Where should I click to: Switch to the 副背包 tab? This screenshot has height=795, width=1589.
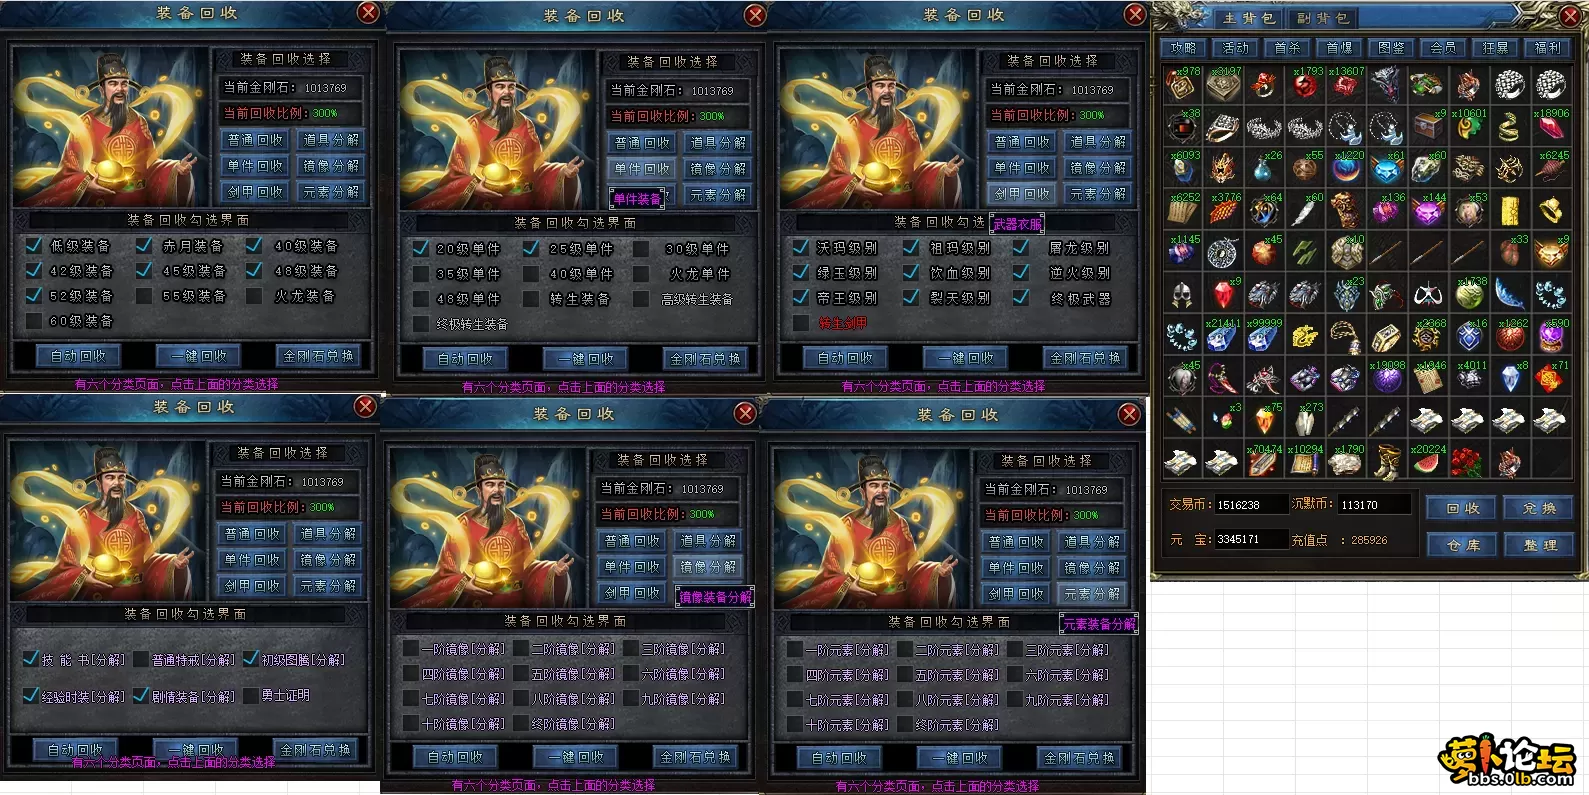(x=1322, y=18)
